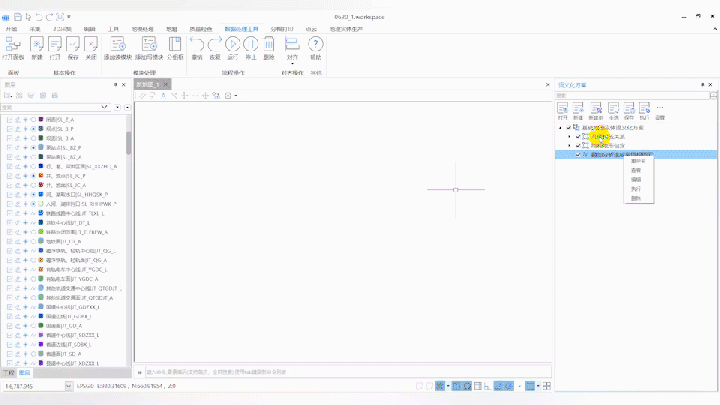
Task: Toggle checkbox of the first layer in list
Action: [8, 119]
